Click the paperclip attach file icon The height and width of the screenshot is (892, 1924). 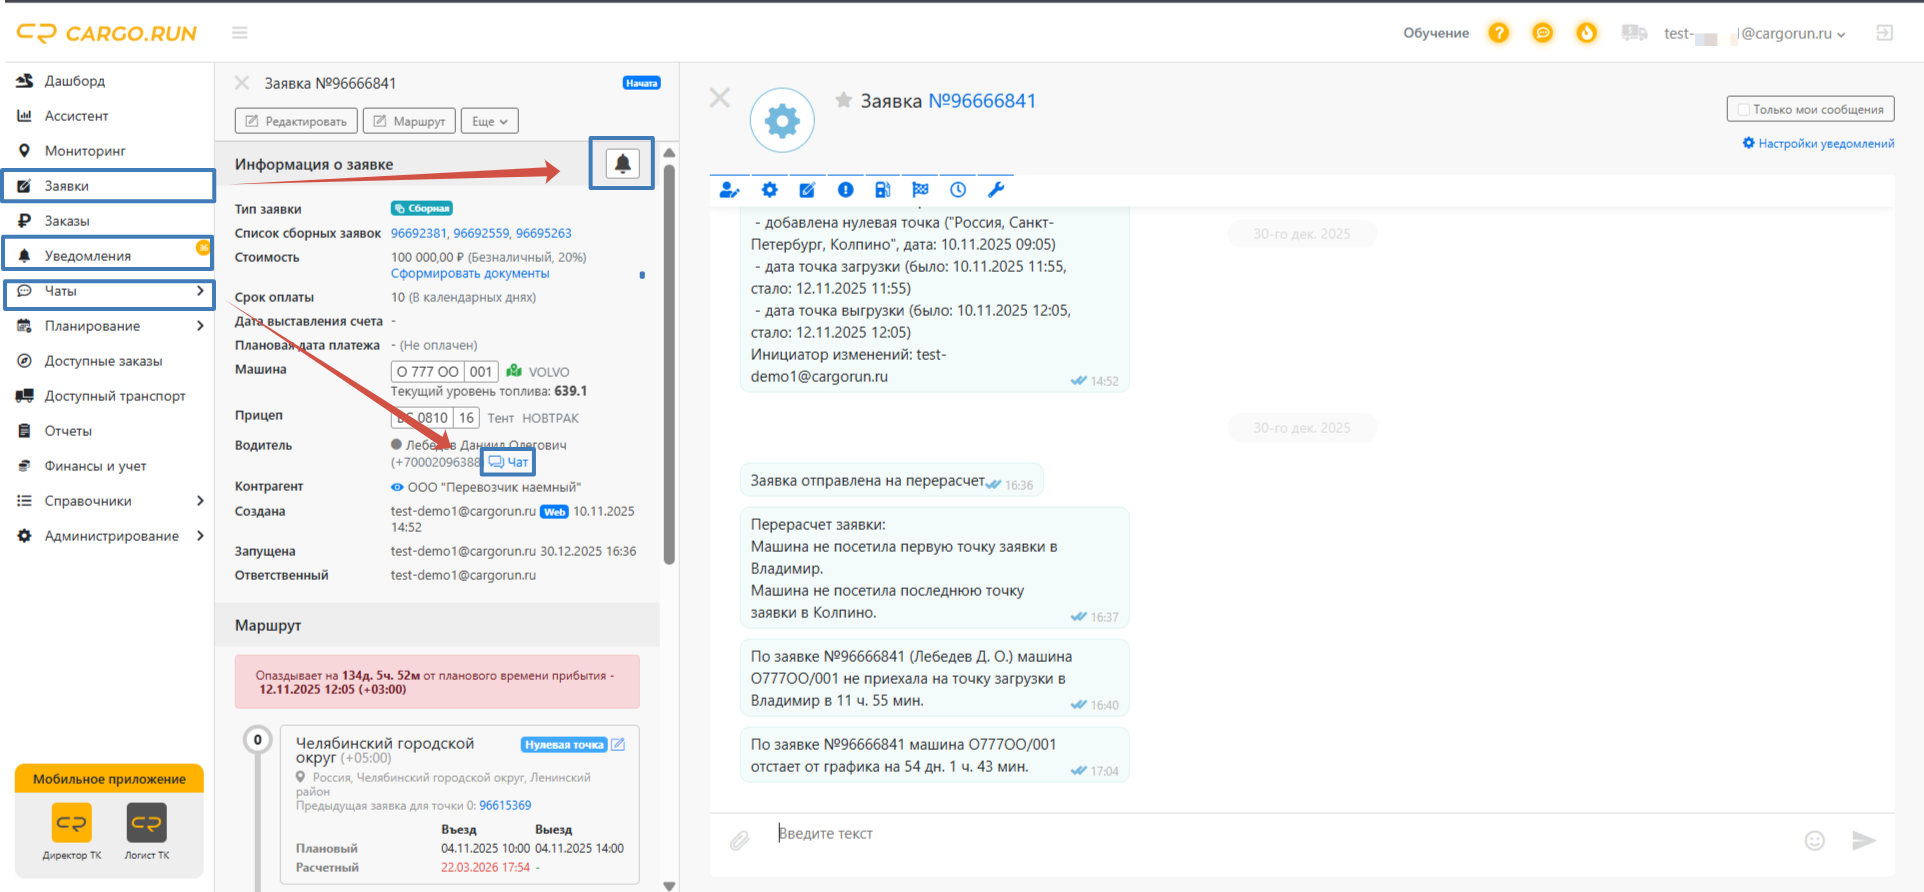[739, 840]
